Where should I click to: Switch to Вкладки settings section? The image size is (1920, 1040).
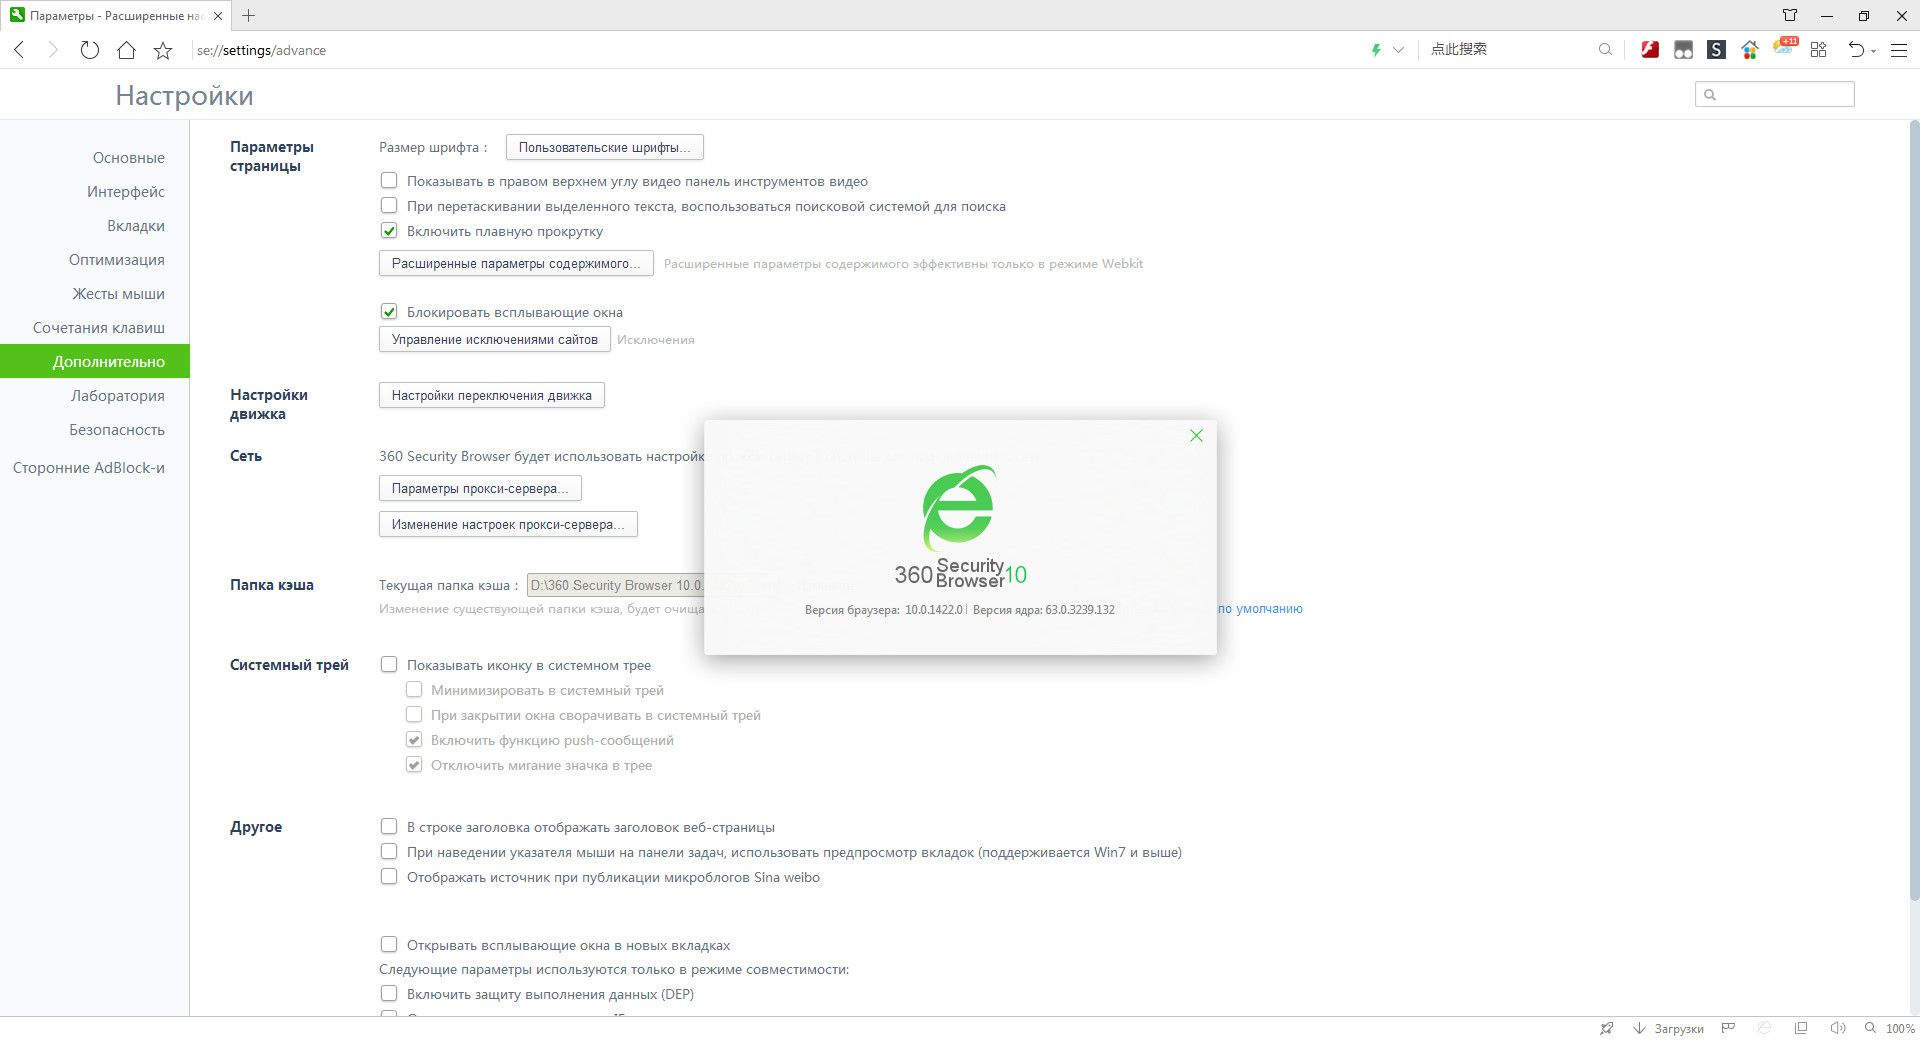(136, 226)
